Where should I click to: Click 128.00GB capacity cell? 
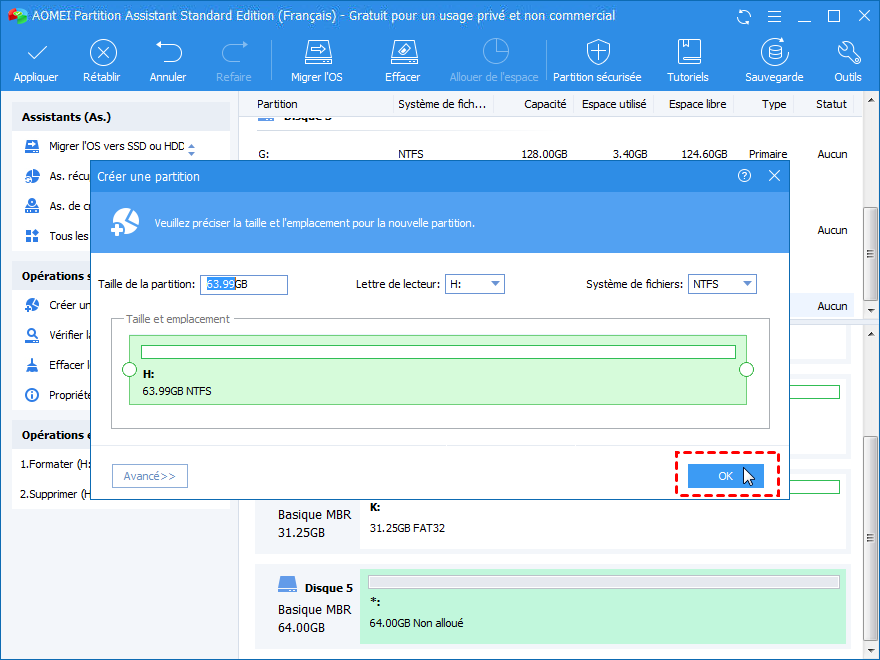(x=544, y=154)
